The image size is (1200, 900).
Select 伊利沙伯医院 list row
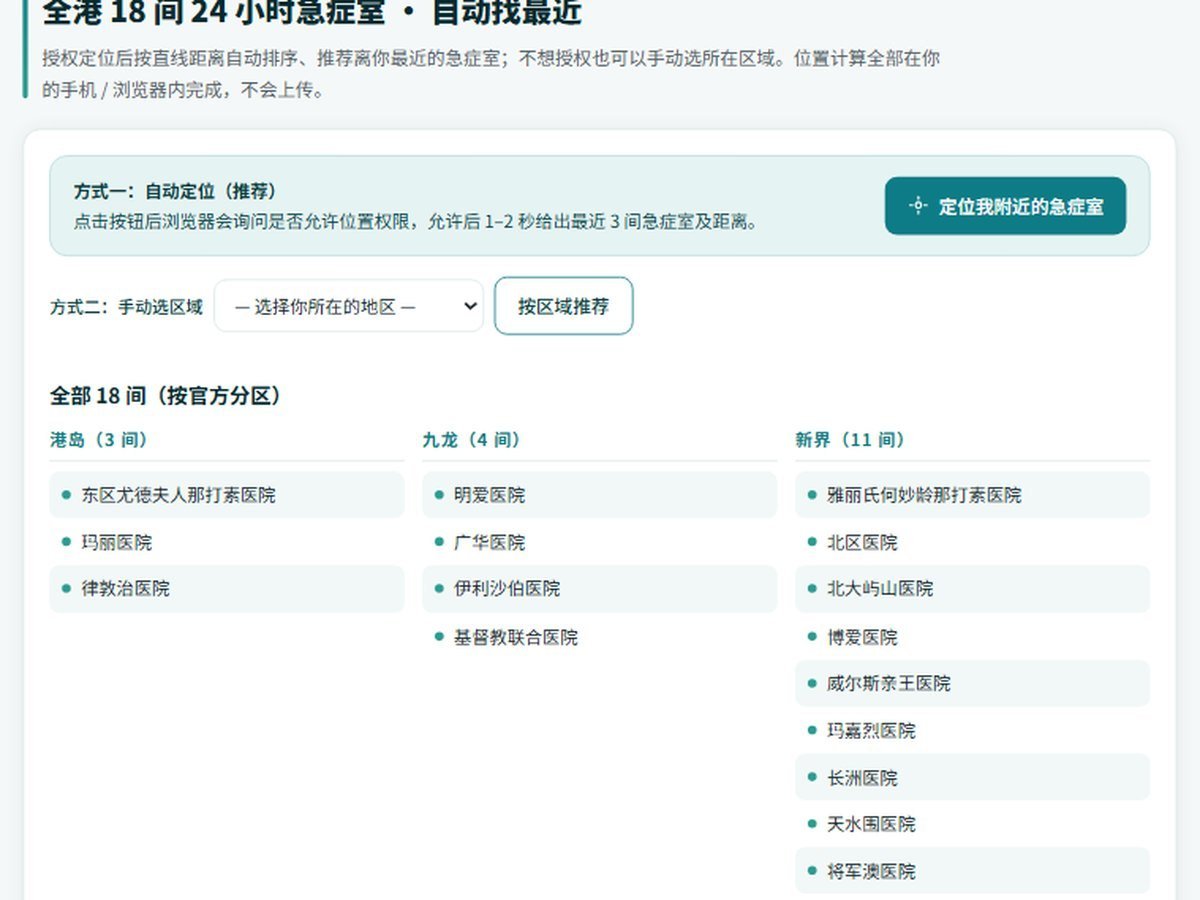pyautogui.click(x=599, y=589)
